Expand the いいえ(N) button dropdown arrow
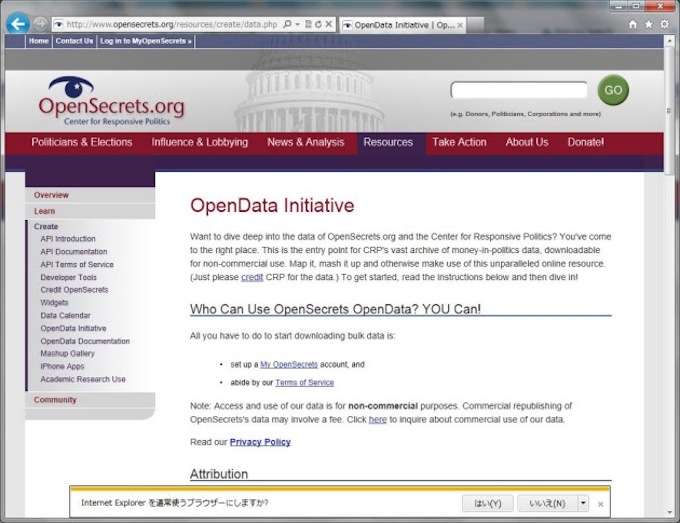The width and height of the screenshot is (680, 523). (583, 503)
